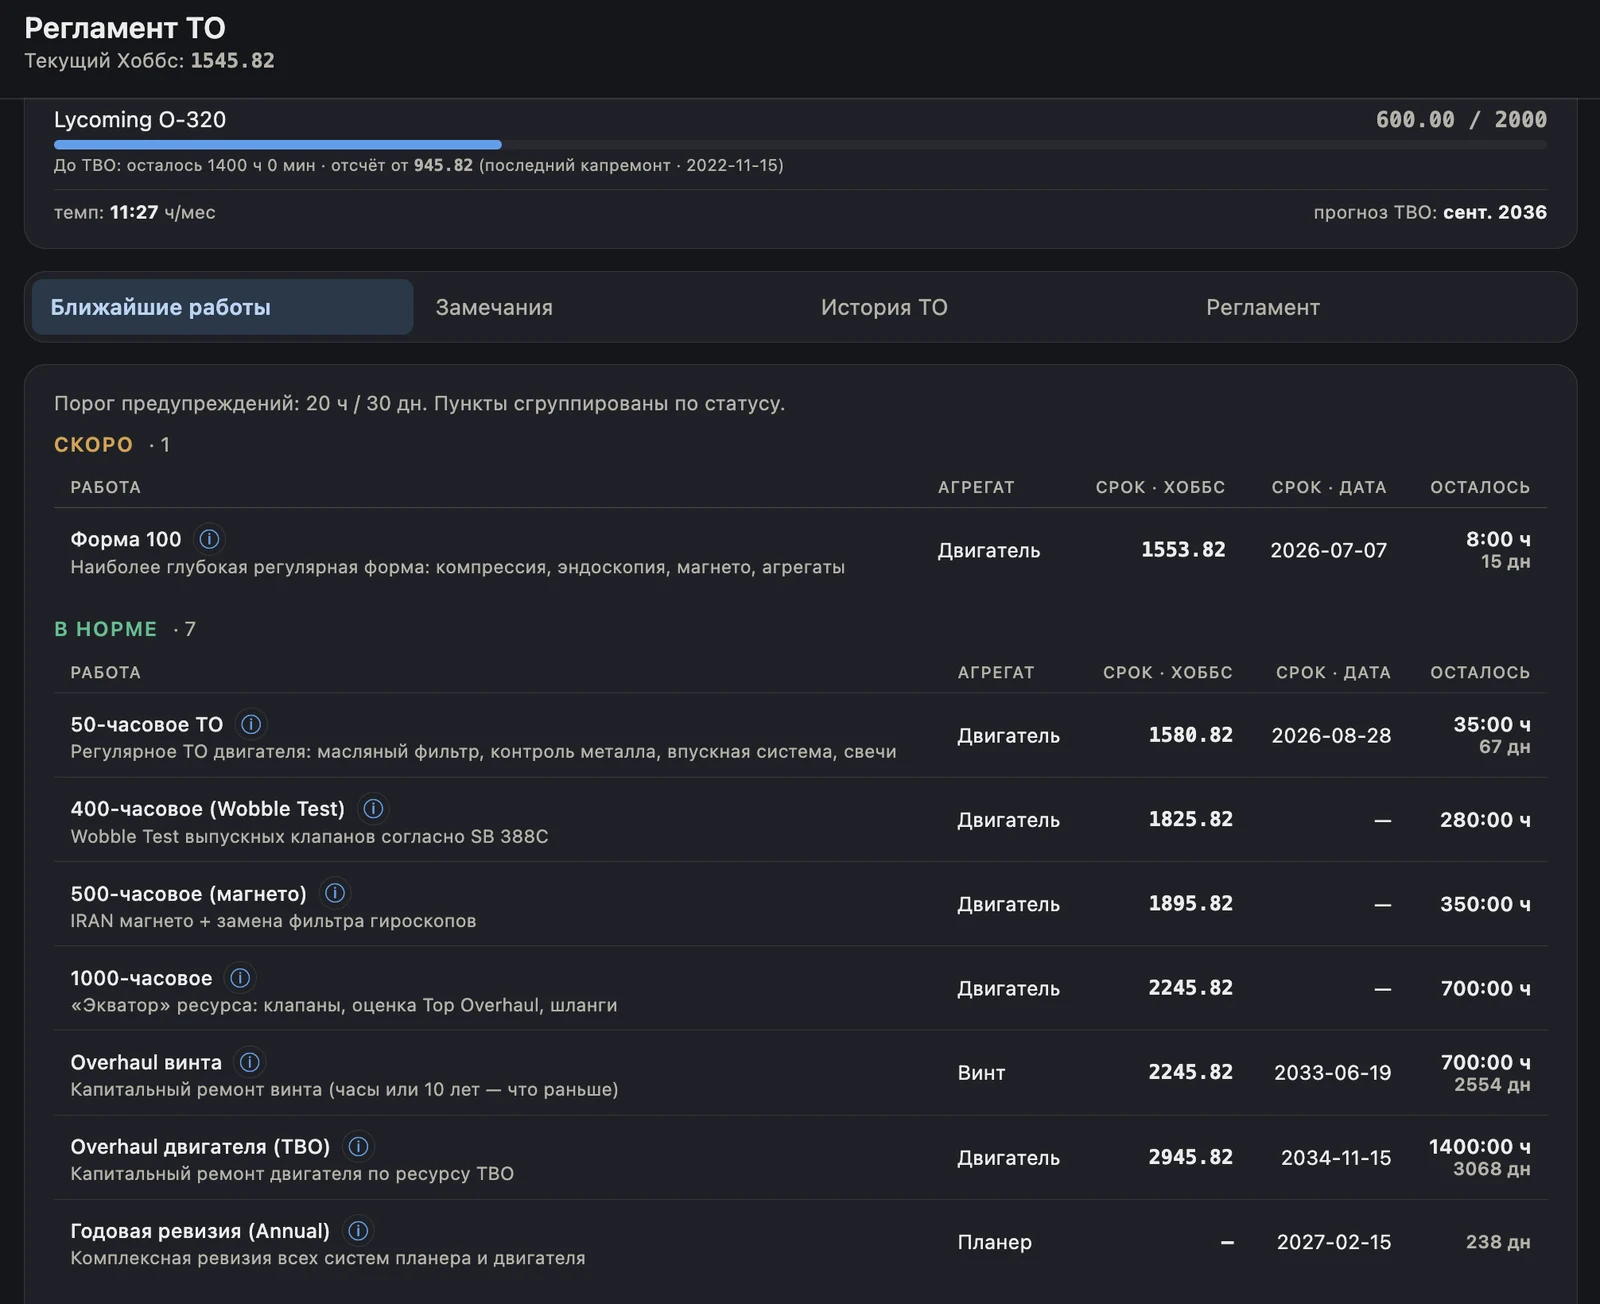Click the due date 2026-08-28

[1331, 735]
